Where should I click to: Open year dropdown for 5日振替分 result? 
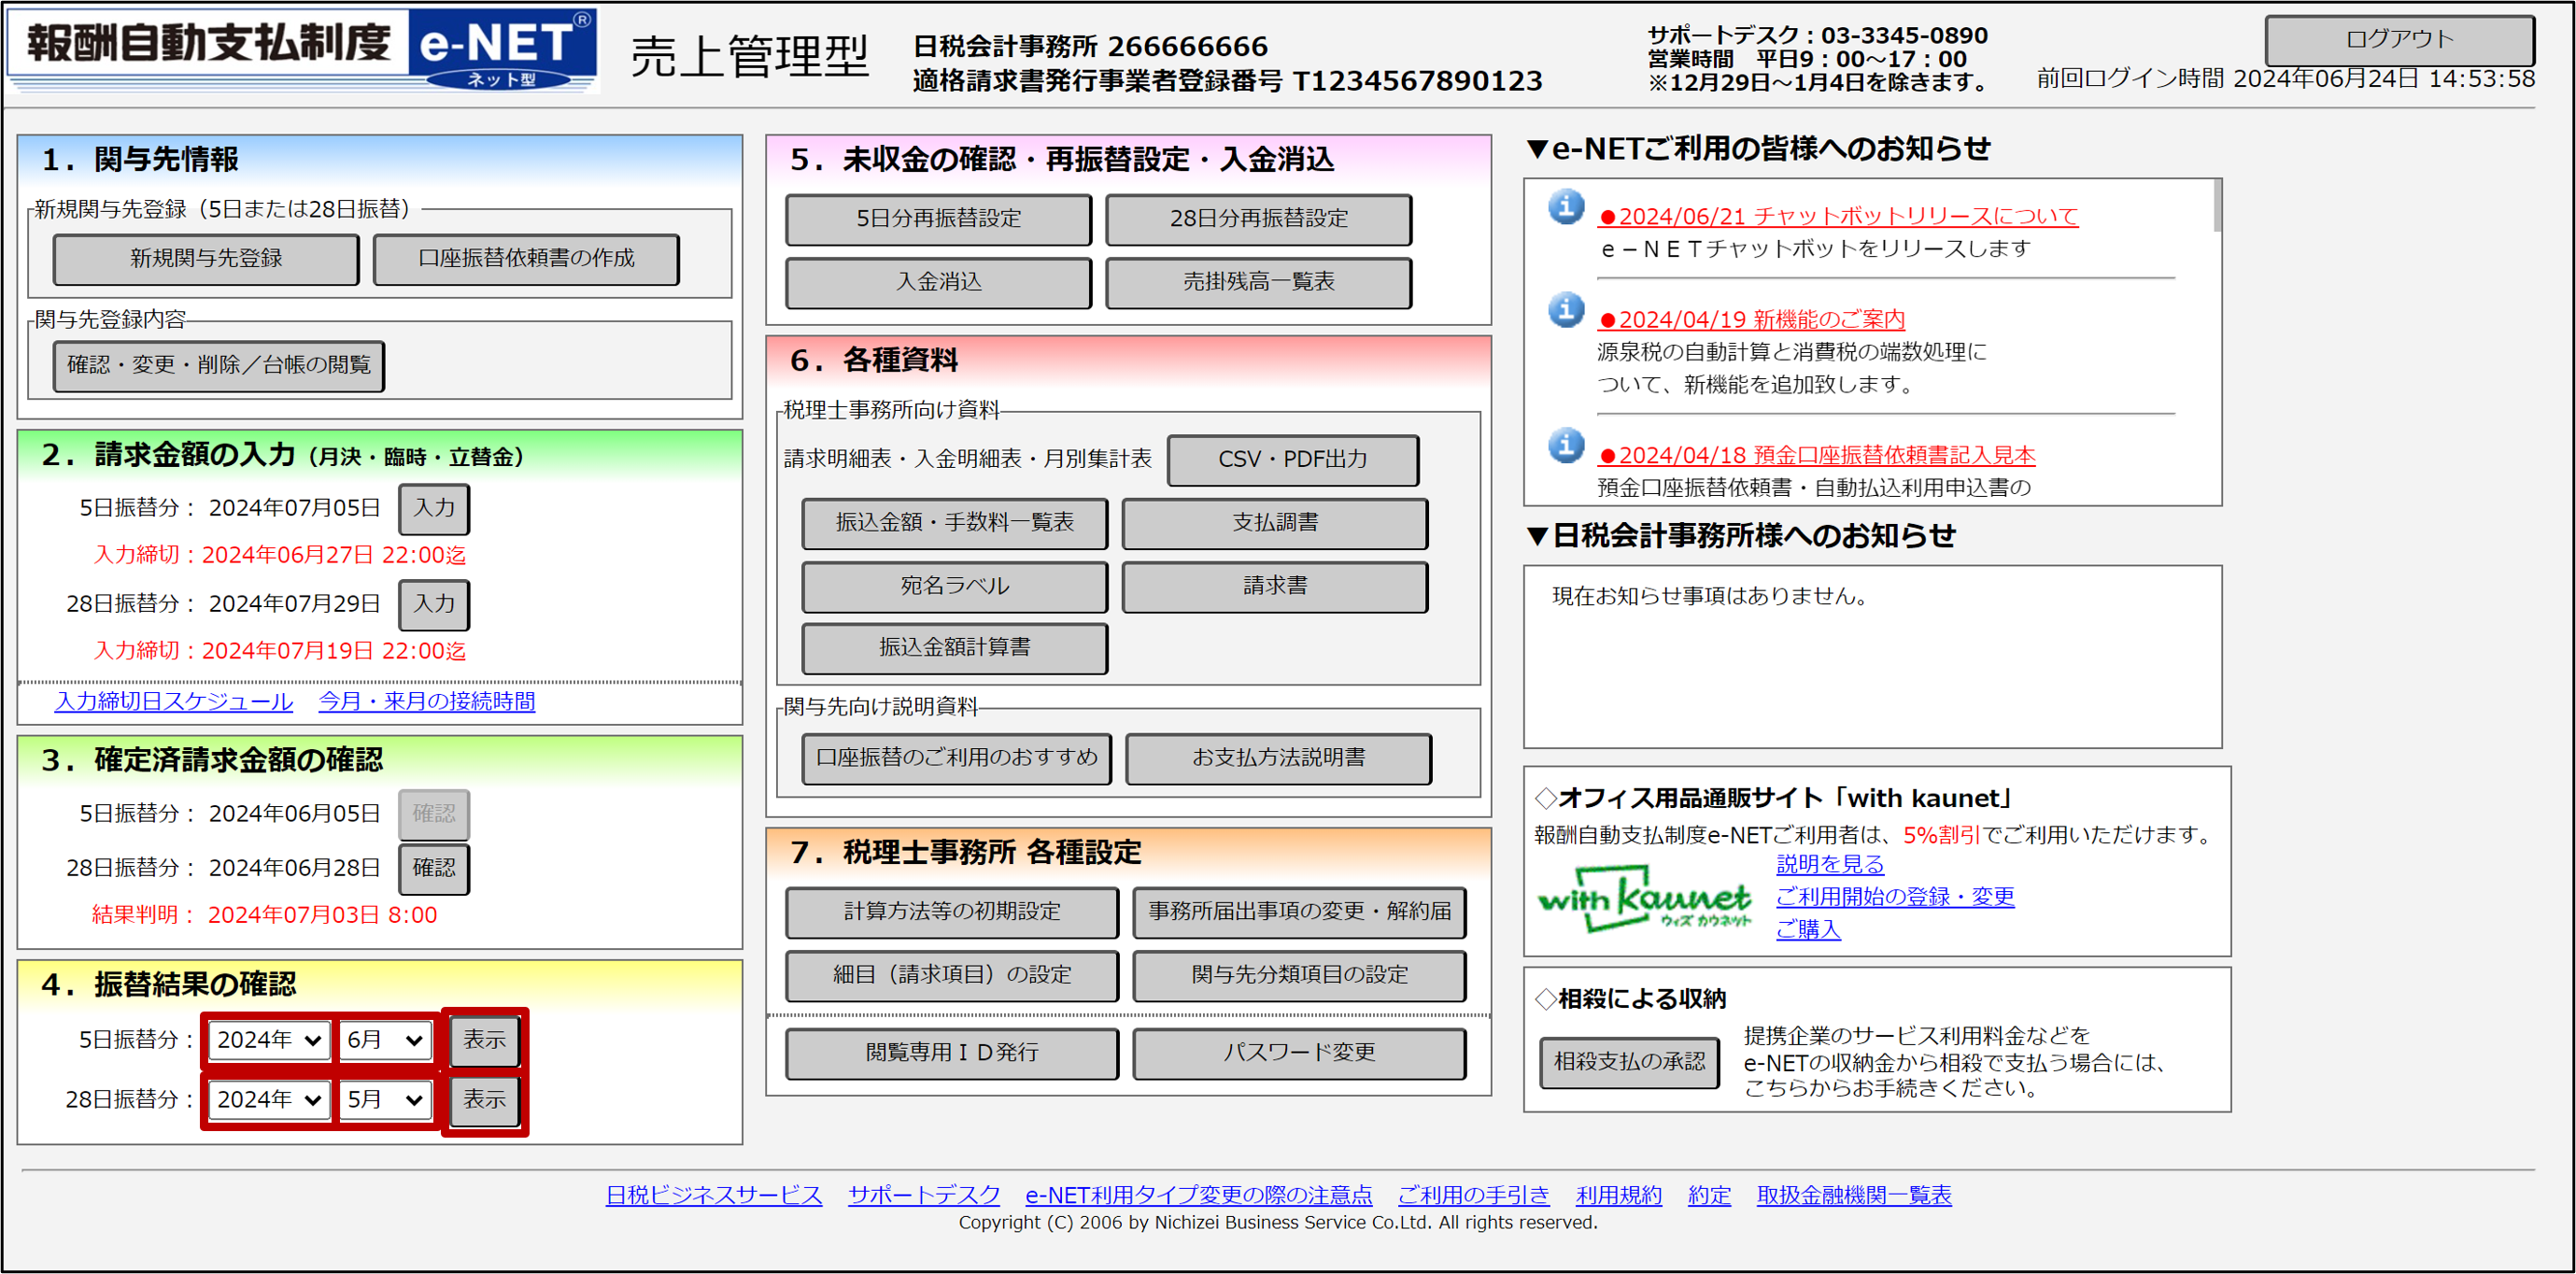(268, 1040)
